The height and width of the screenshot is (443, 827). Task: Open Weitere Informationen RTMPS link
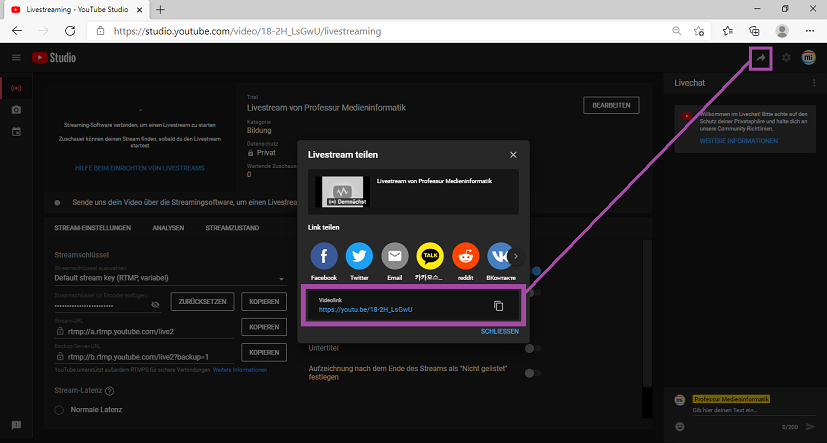240,370
